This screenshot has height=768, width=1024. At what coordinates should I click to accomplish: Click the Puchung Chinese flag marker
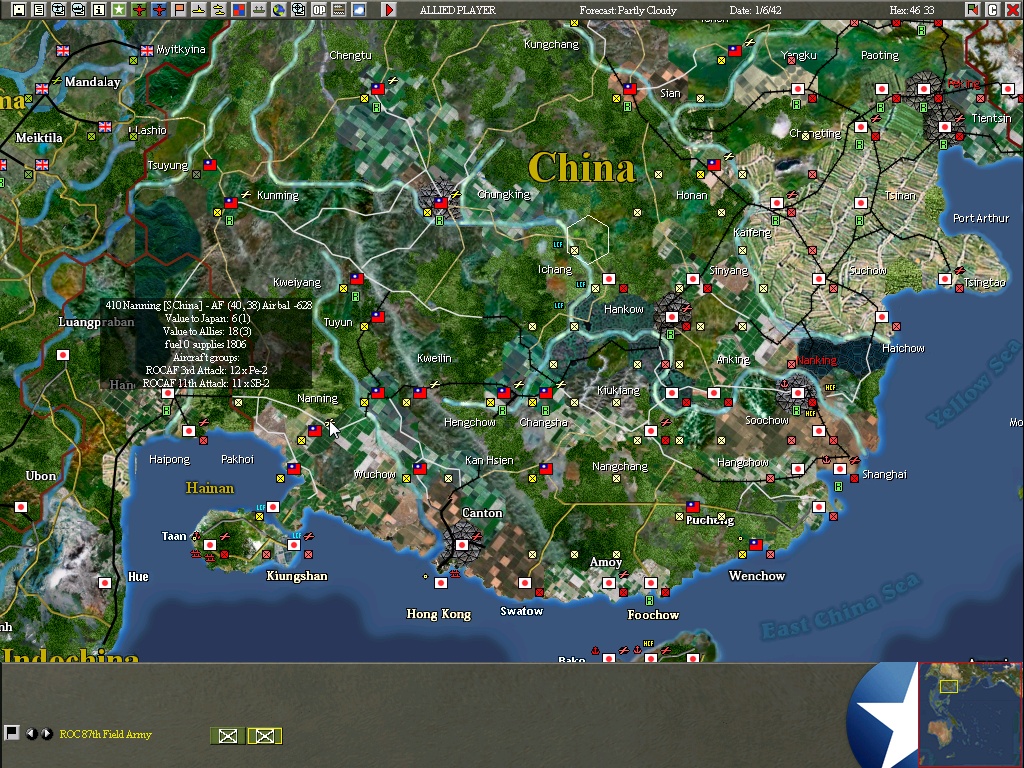click(x=693, y=506)
